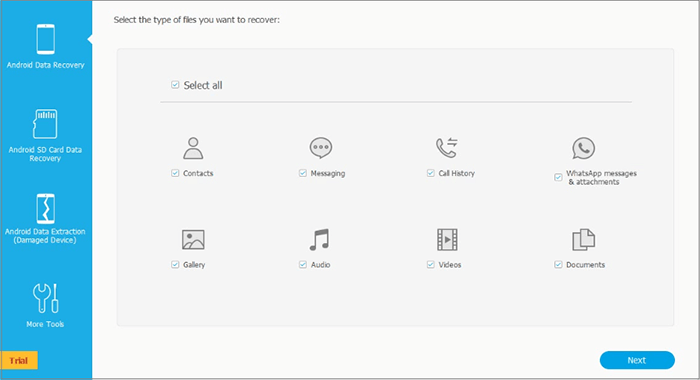
Task: Click the yellow Trial badge
Action: (x=19, y=360)
